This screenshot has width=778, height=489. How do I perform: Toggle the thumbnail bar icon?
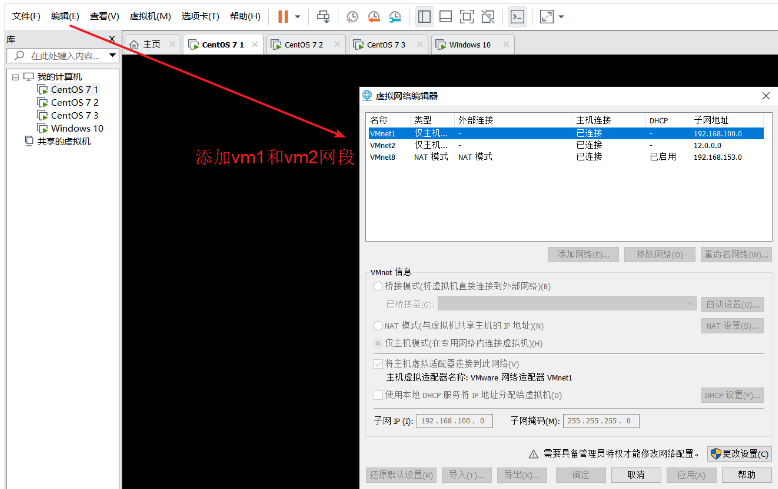[446, 17]
